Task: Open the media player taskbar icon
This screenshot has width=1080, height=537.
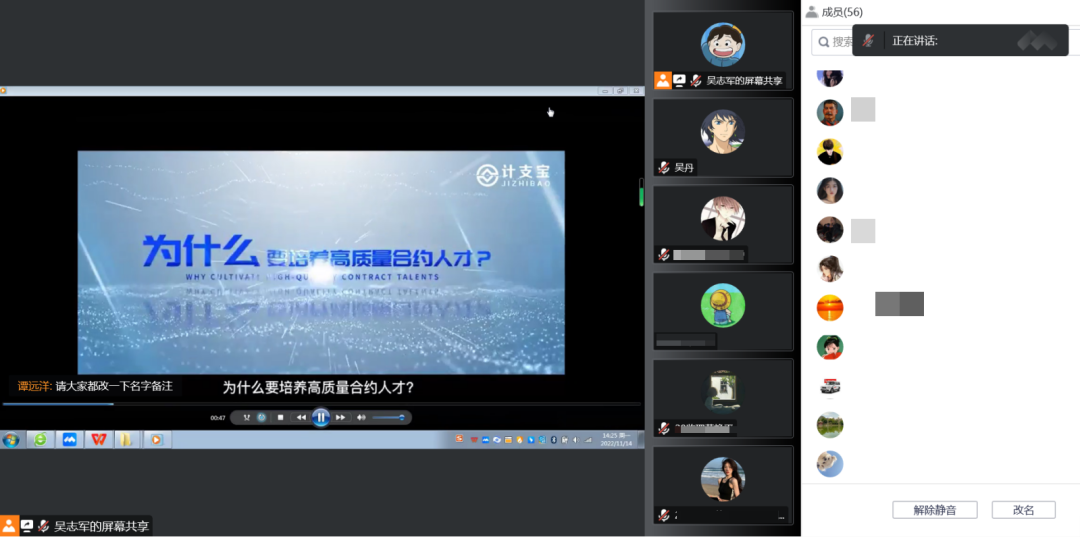Action: (157, 439)
